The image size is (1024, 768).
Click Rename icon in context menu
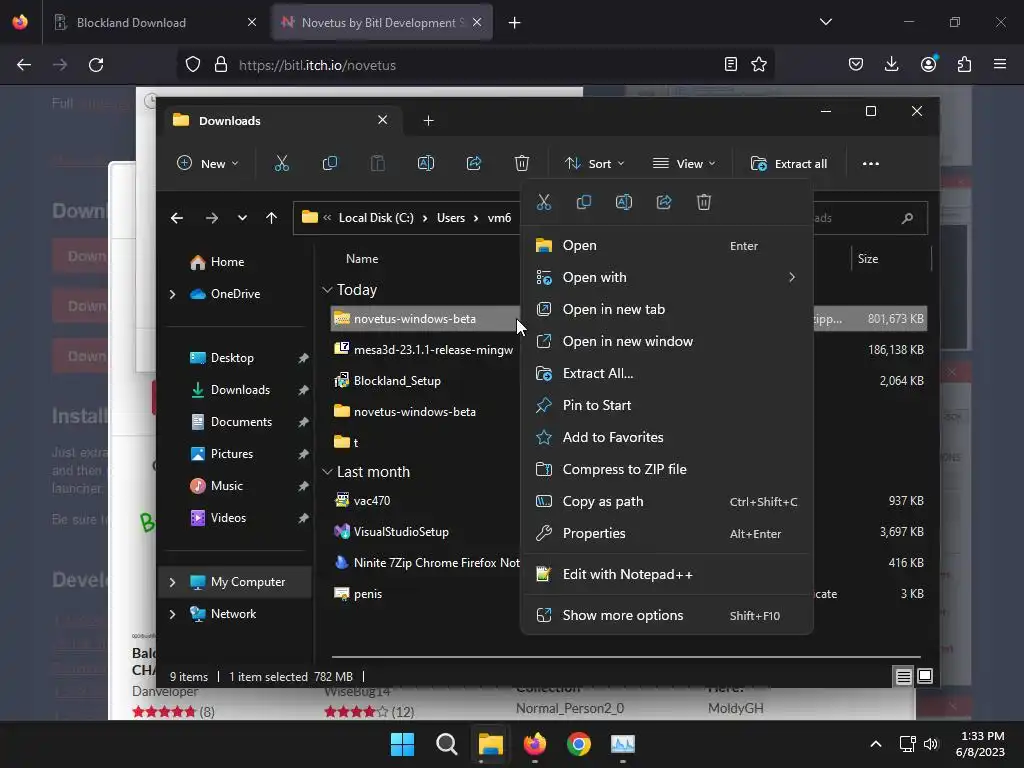pyautogui.click(x=624, y=202)
